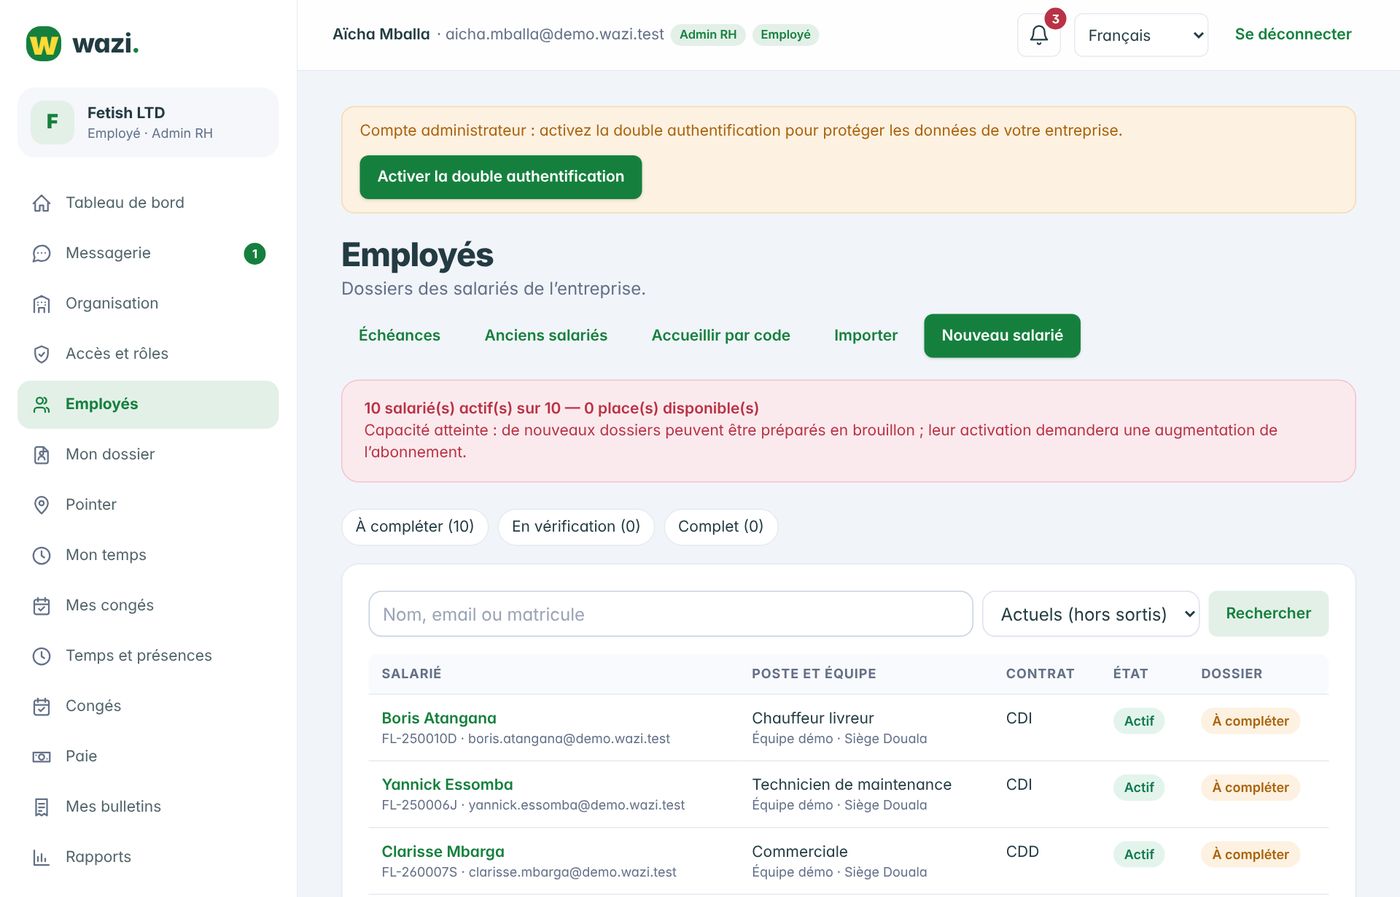Select the Importer tab

point(866,335)
